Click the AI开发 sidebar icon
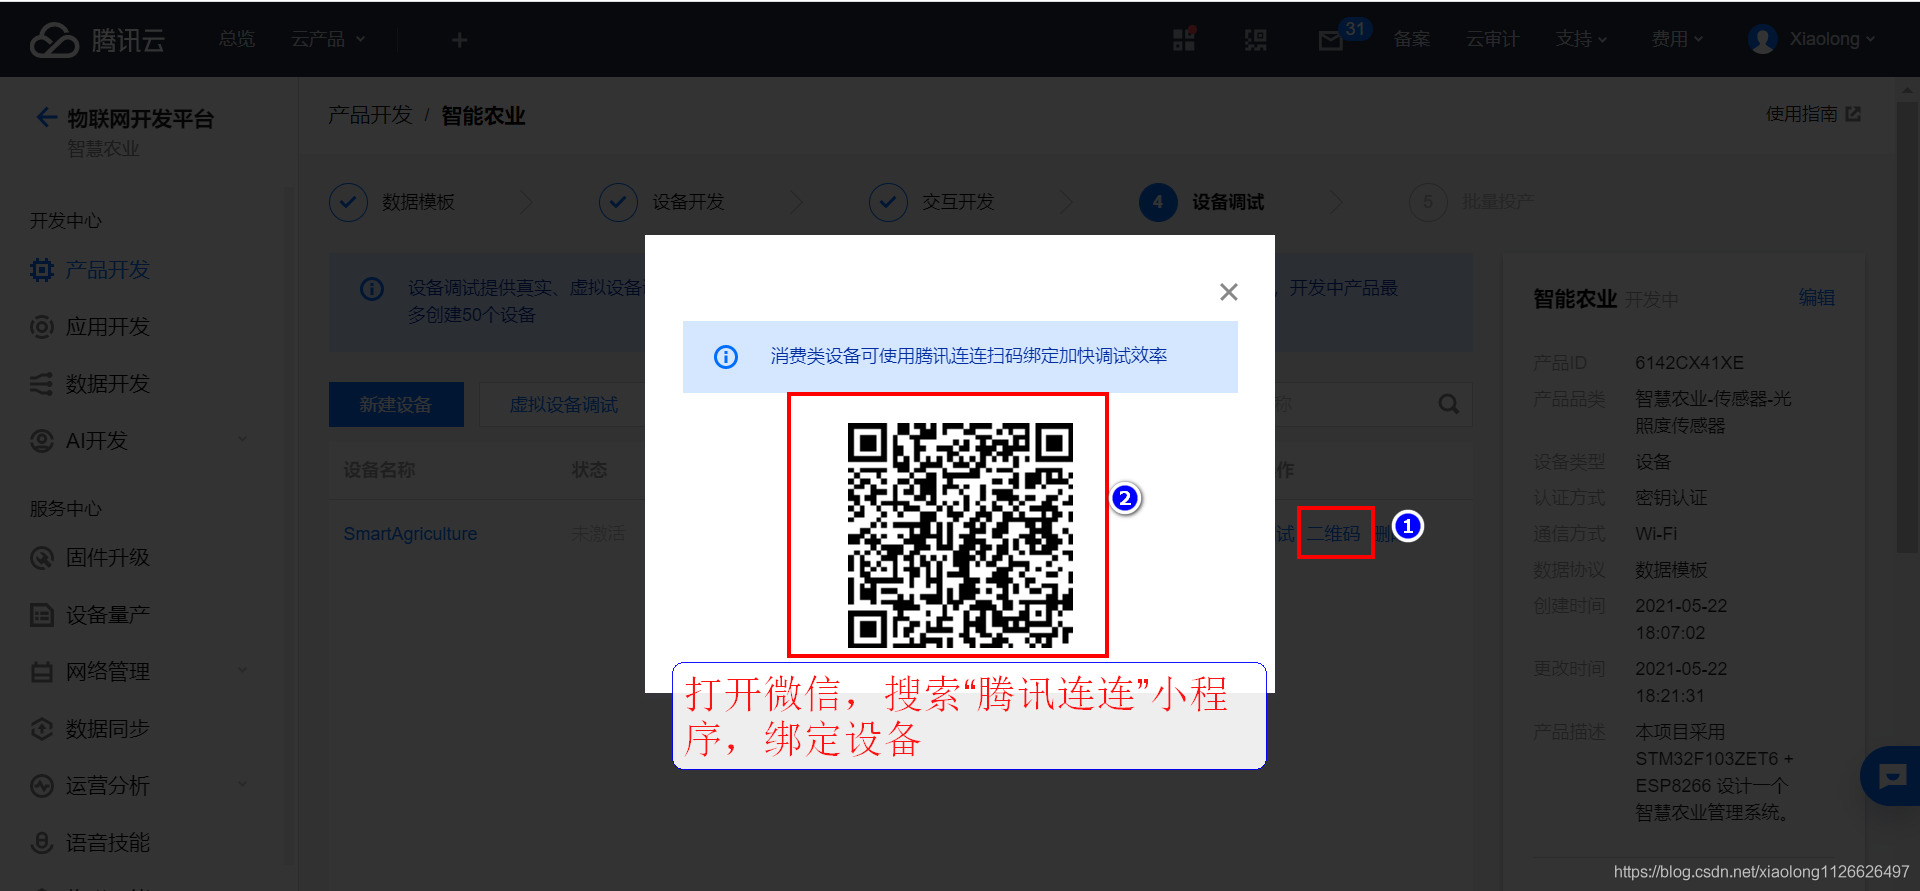Viewport: 1920px width, 891px height. point(41,441)
